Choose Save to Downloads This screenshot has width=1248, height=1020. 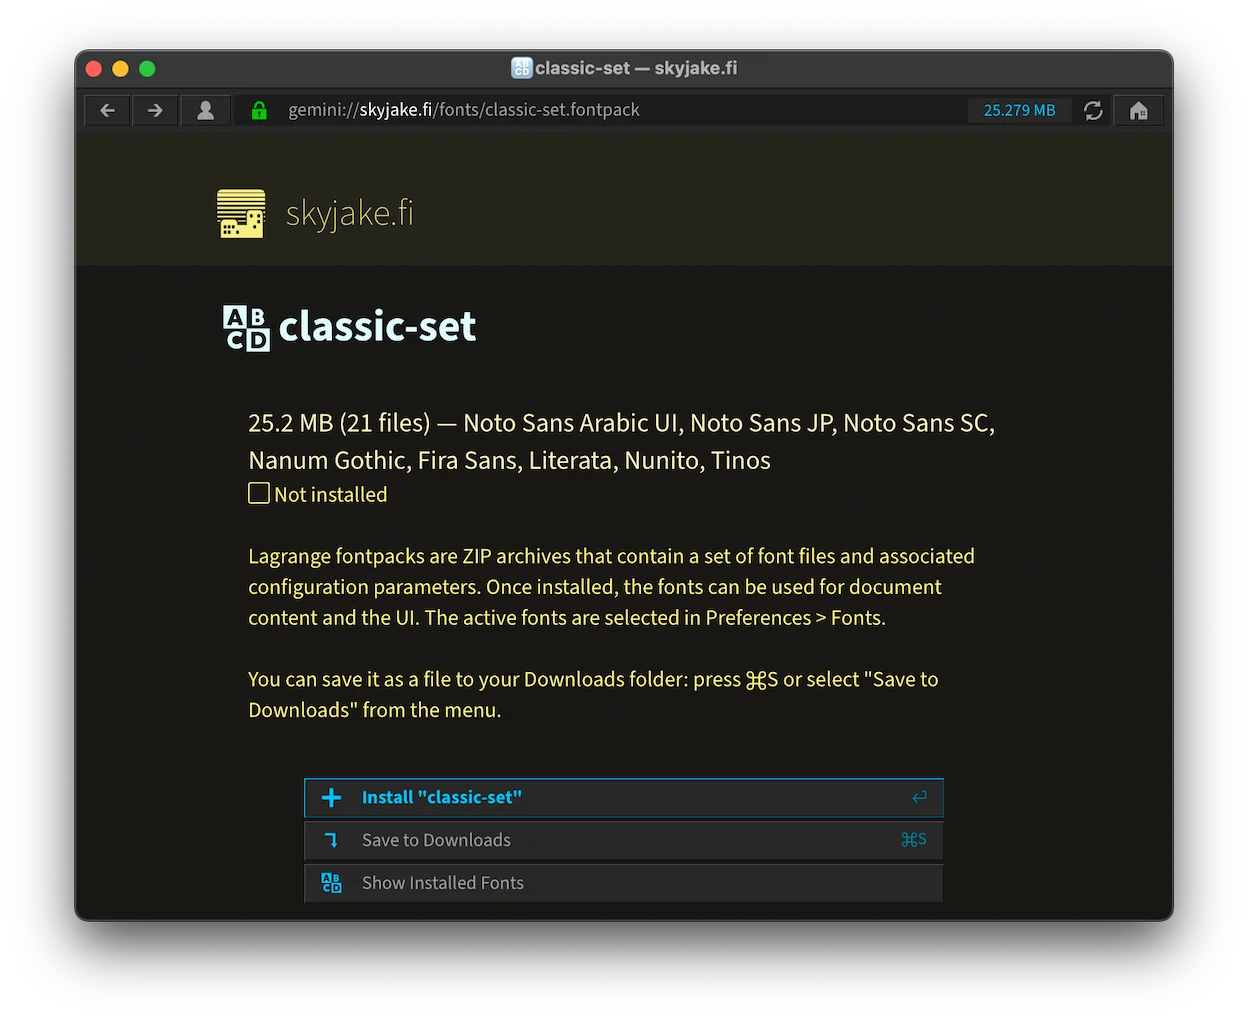pos(624,841)
